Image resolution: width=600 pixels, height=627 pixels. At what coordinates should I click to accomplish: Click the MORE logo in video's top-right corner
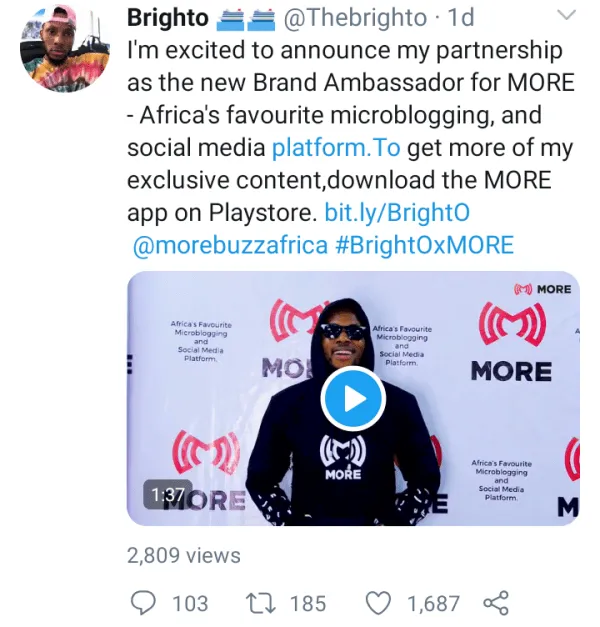pos(543,289)
